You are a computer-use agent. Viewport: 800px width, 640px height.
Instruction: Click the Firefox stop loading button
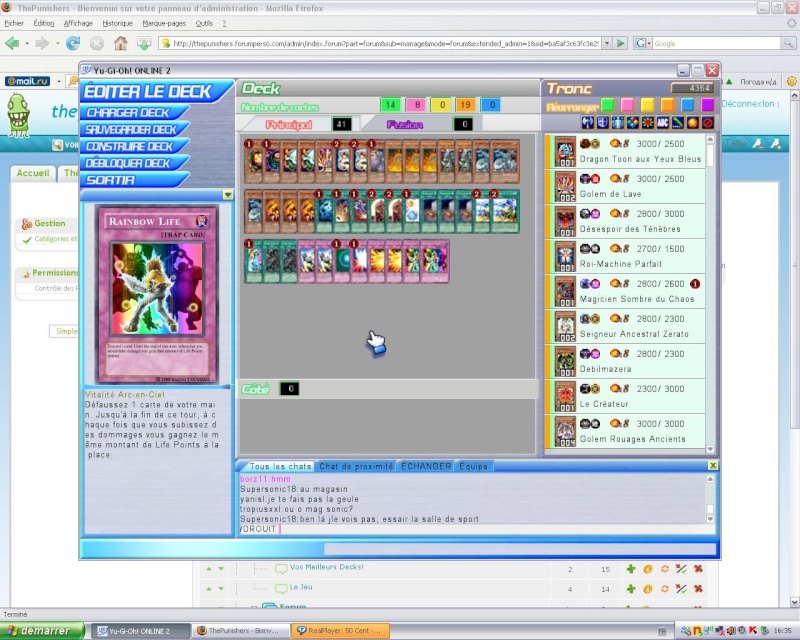(x=97, y=43)
